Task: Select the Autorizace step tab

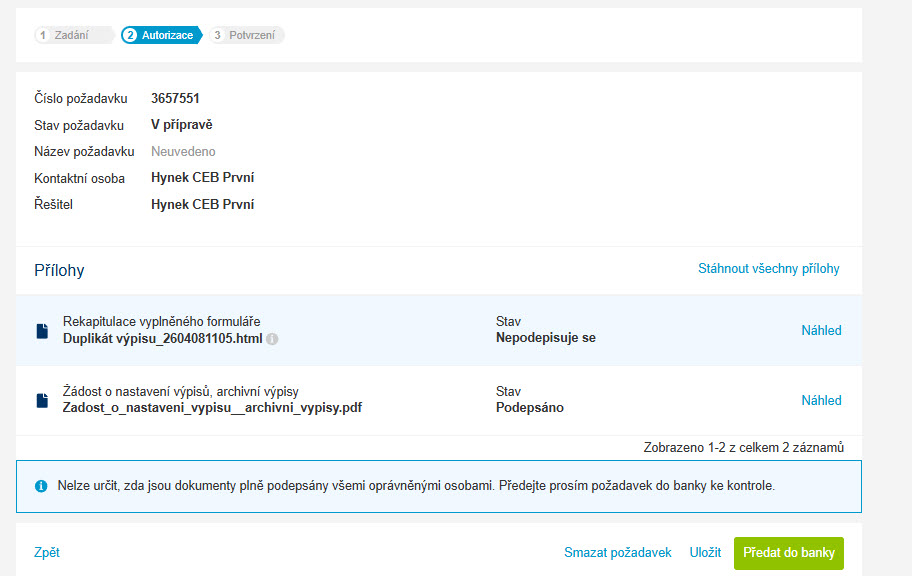Action: click(161, 35)
